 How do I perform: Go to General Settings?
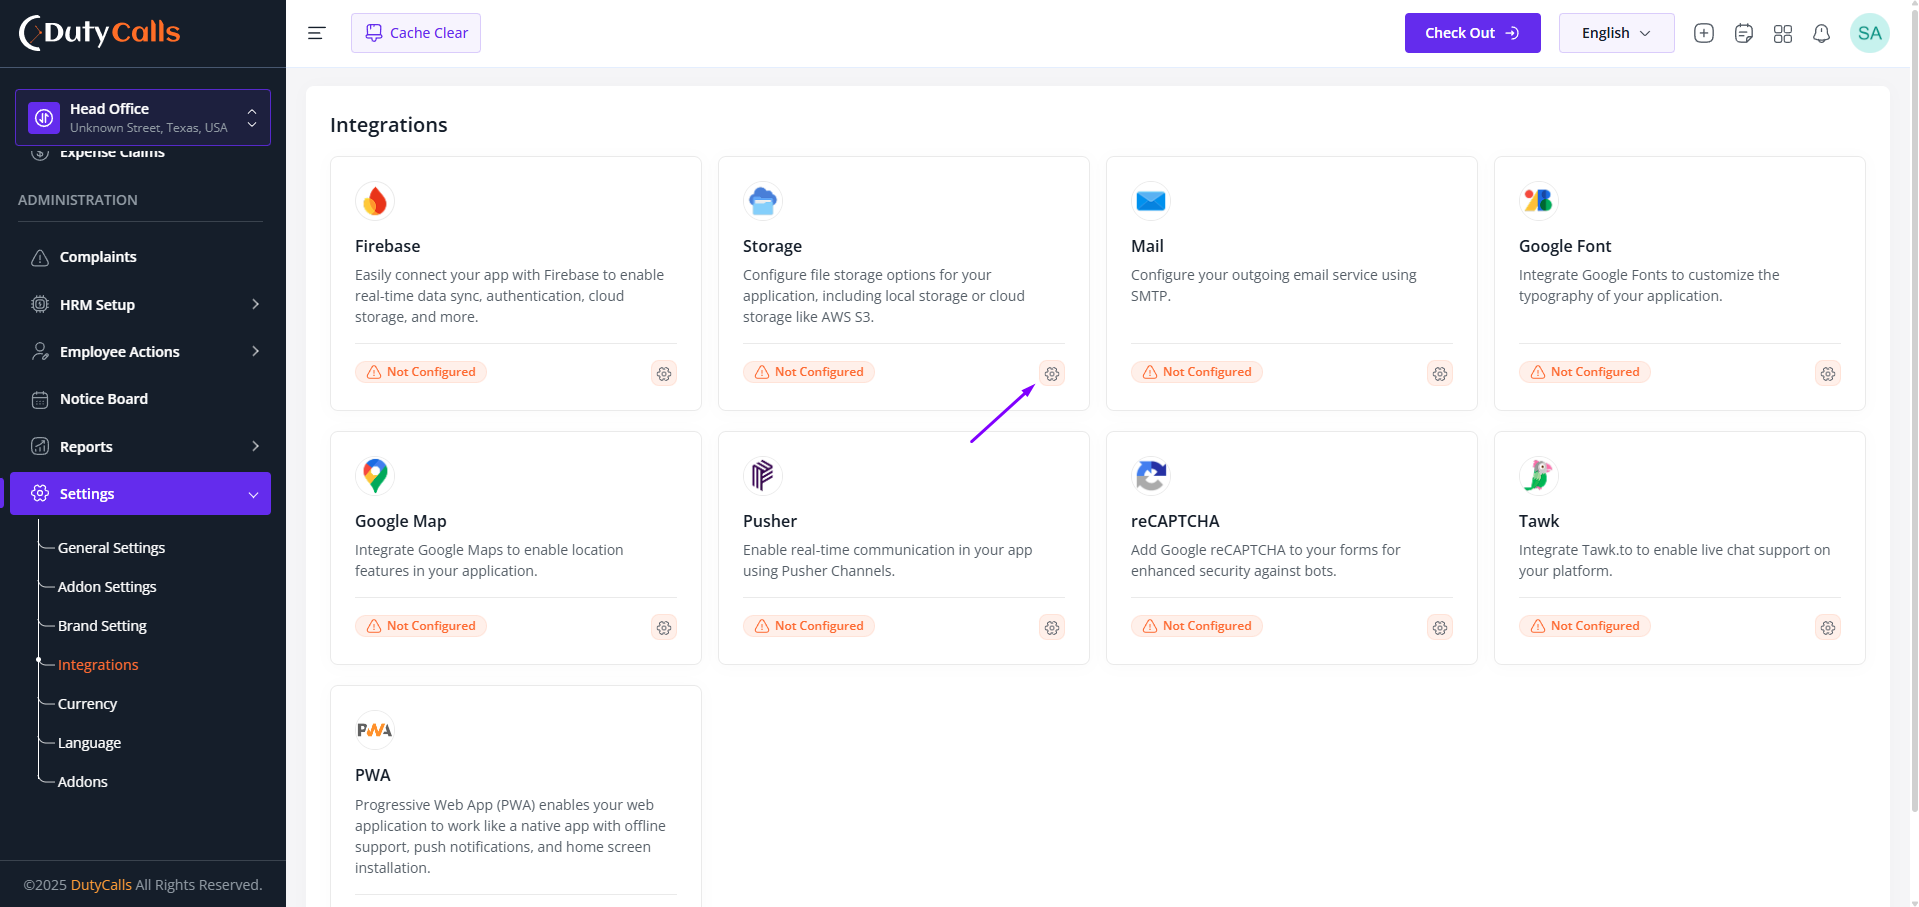point(111,548)
